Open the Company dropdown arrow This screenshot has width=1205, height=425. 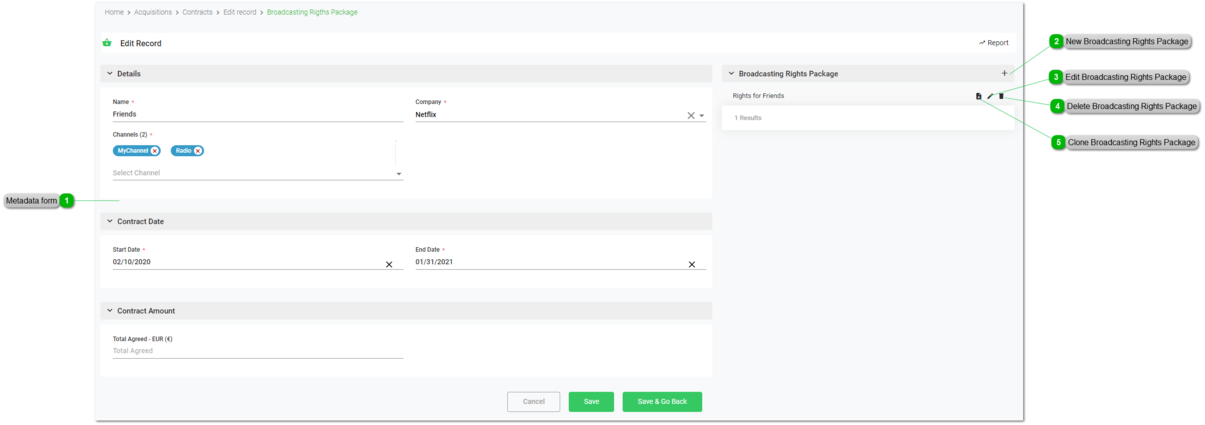click(x=702, y=116)
